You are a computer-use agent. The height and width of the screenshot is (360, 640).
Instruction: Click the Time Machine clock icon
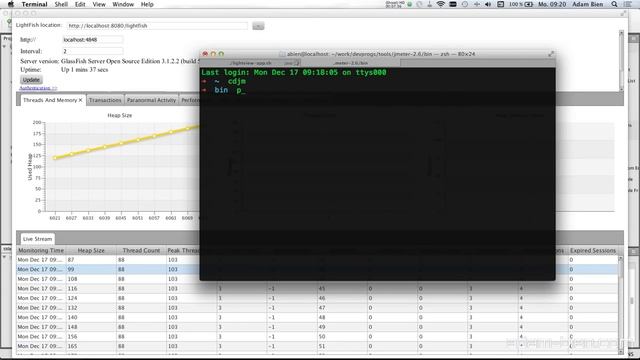[465, 4]
